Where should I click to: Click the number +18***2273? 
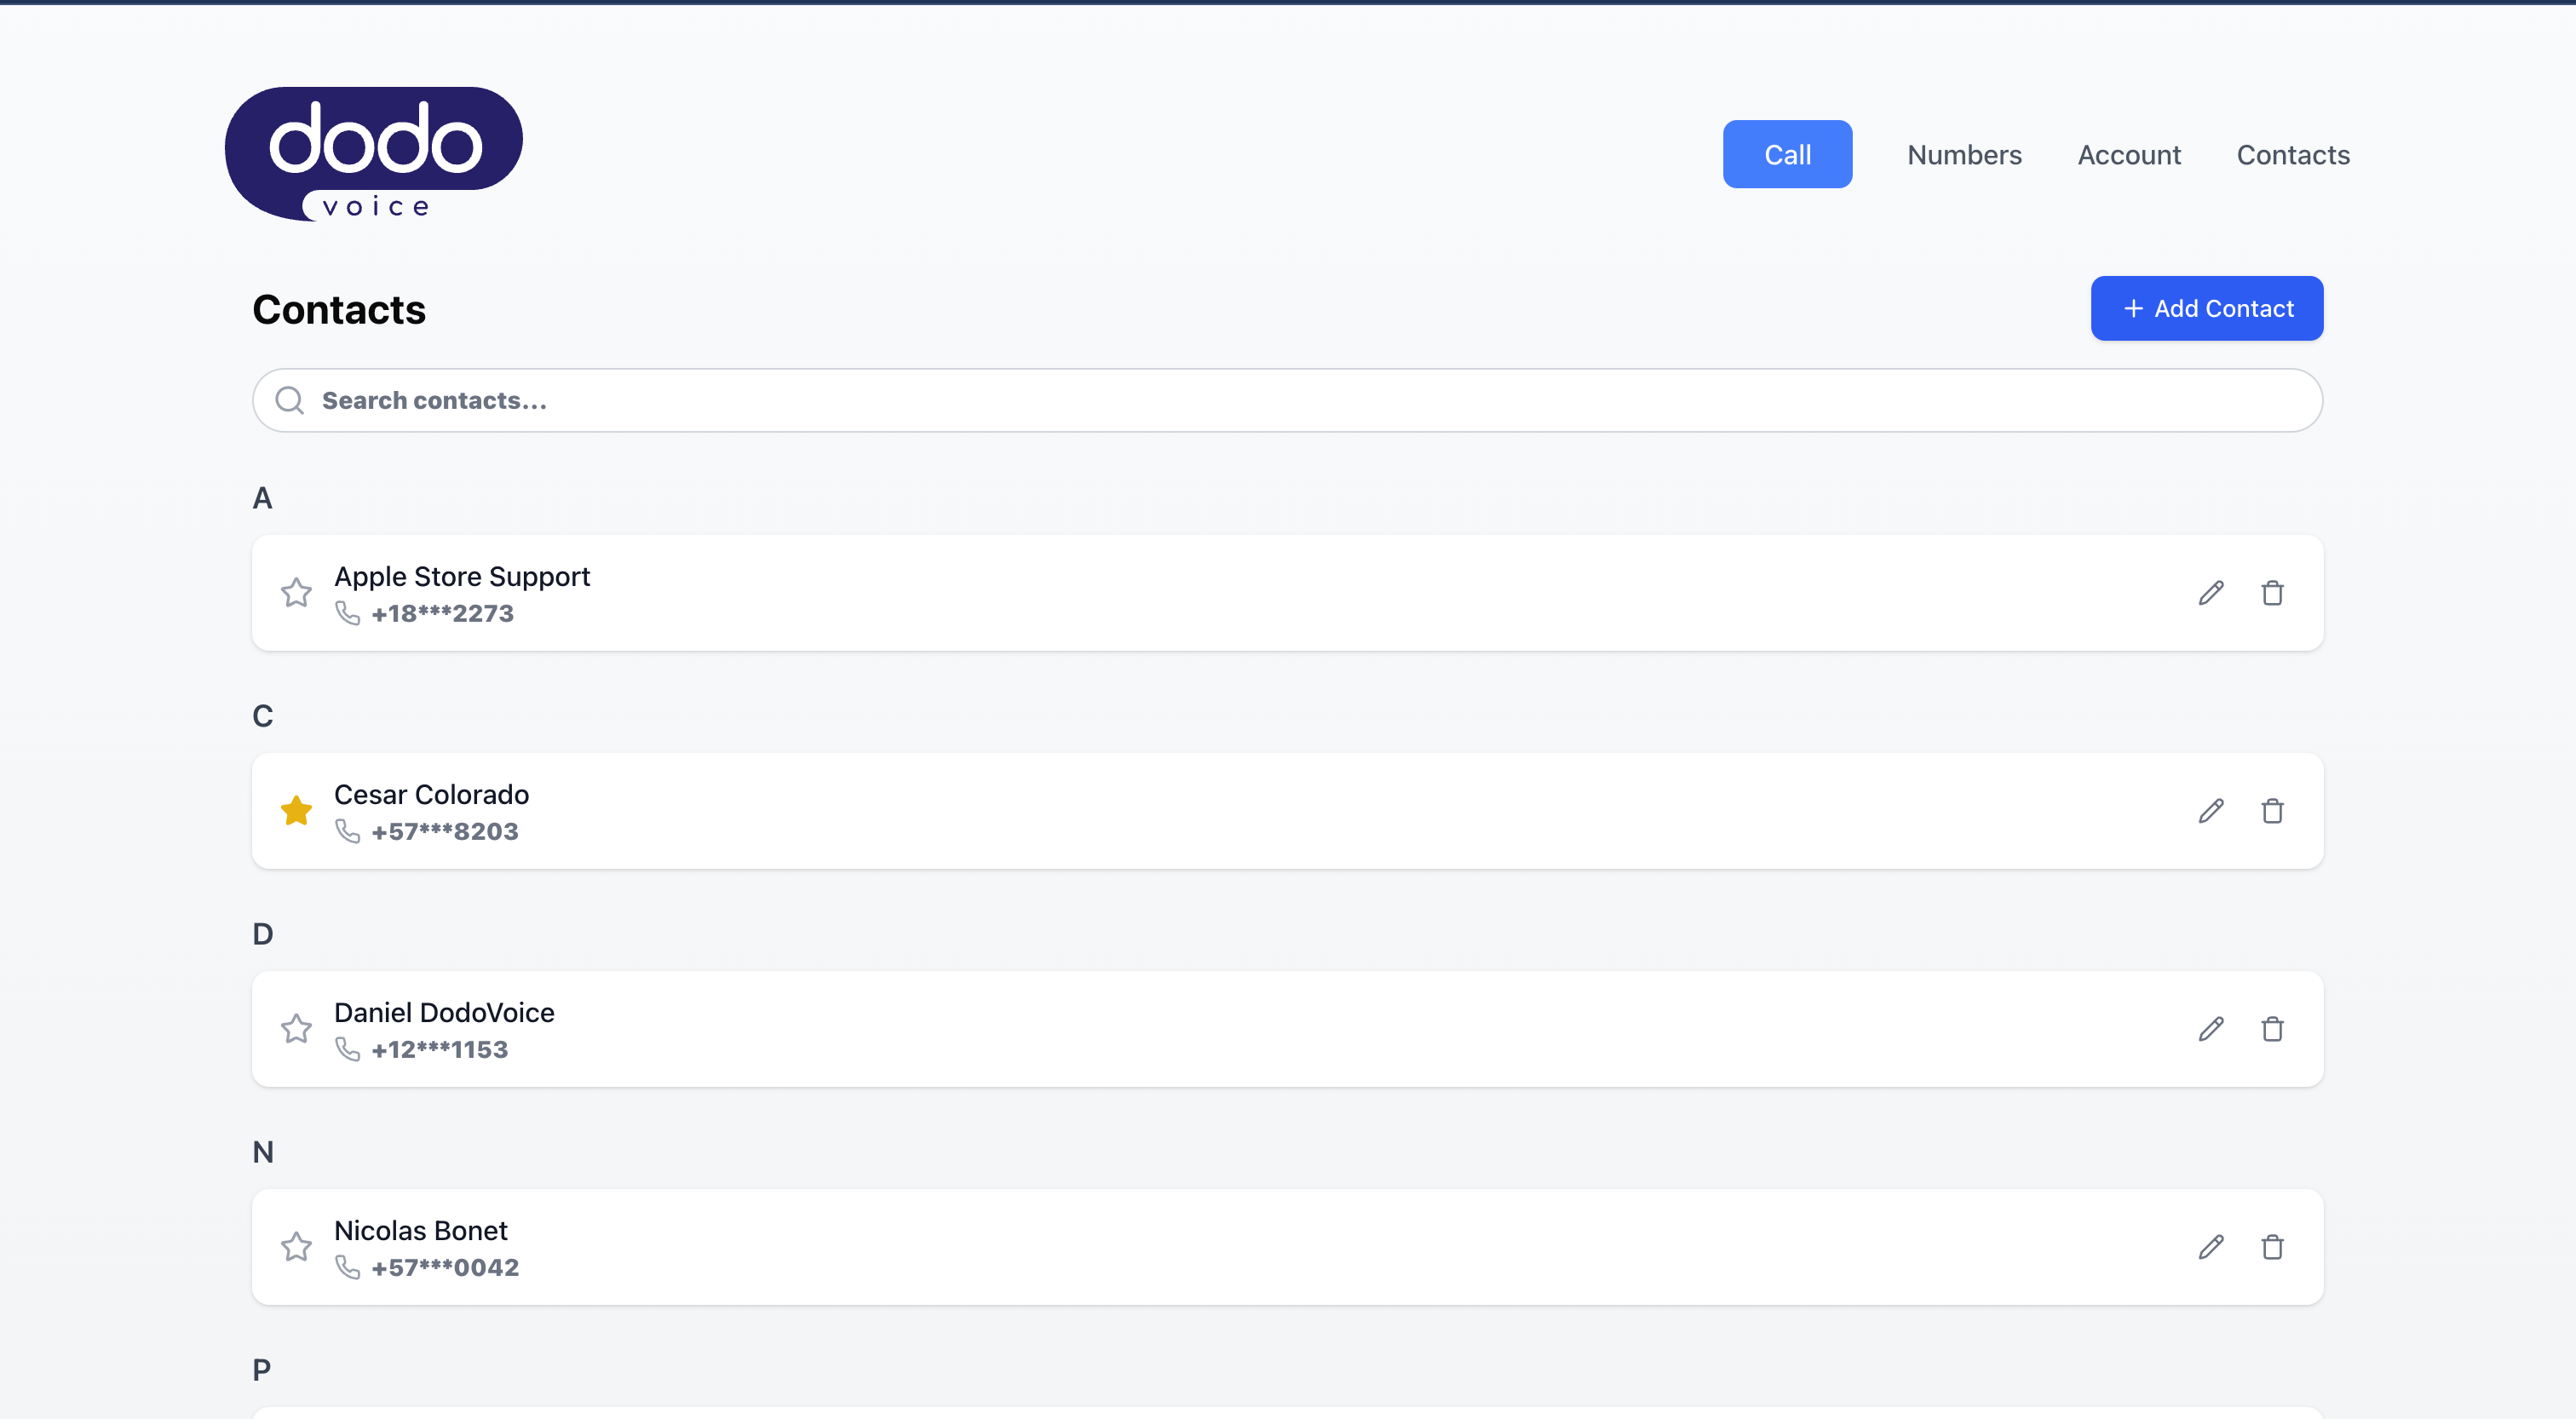tap(442, 614)
